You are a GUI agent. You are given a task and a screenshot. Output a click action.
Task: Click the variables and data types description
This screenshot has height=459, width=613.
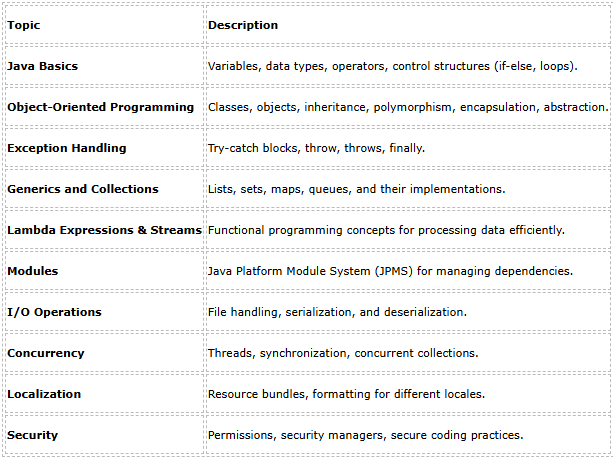click(392, 66)
